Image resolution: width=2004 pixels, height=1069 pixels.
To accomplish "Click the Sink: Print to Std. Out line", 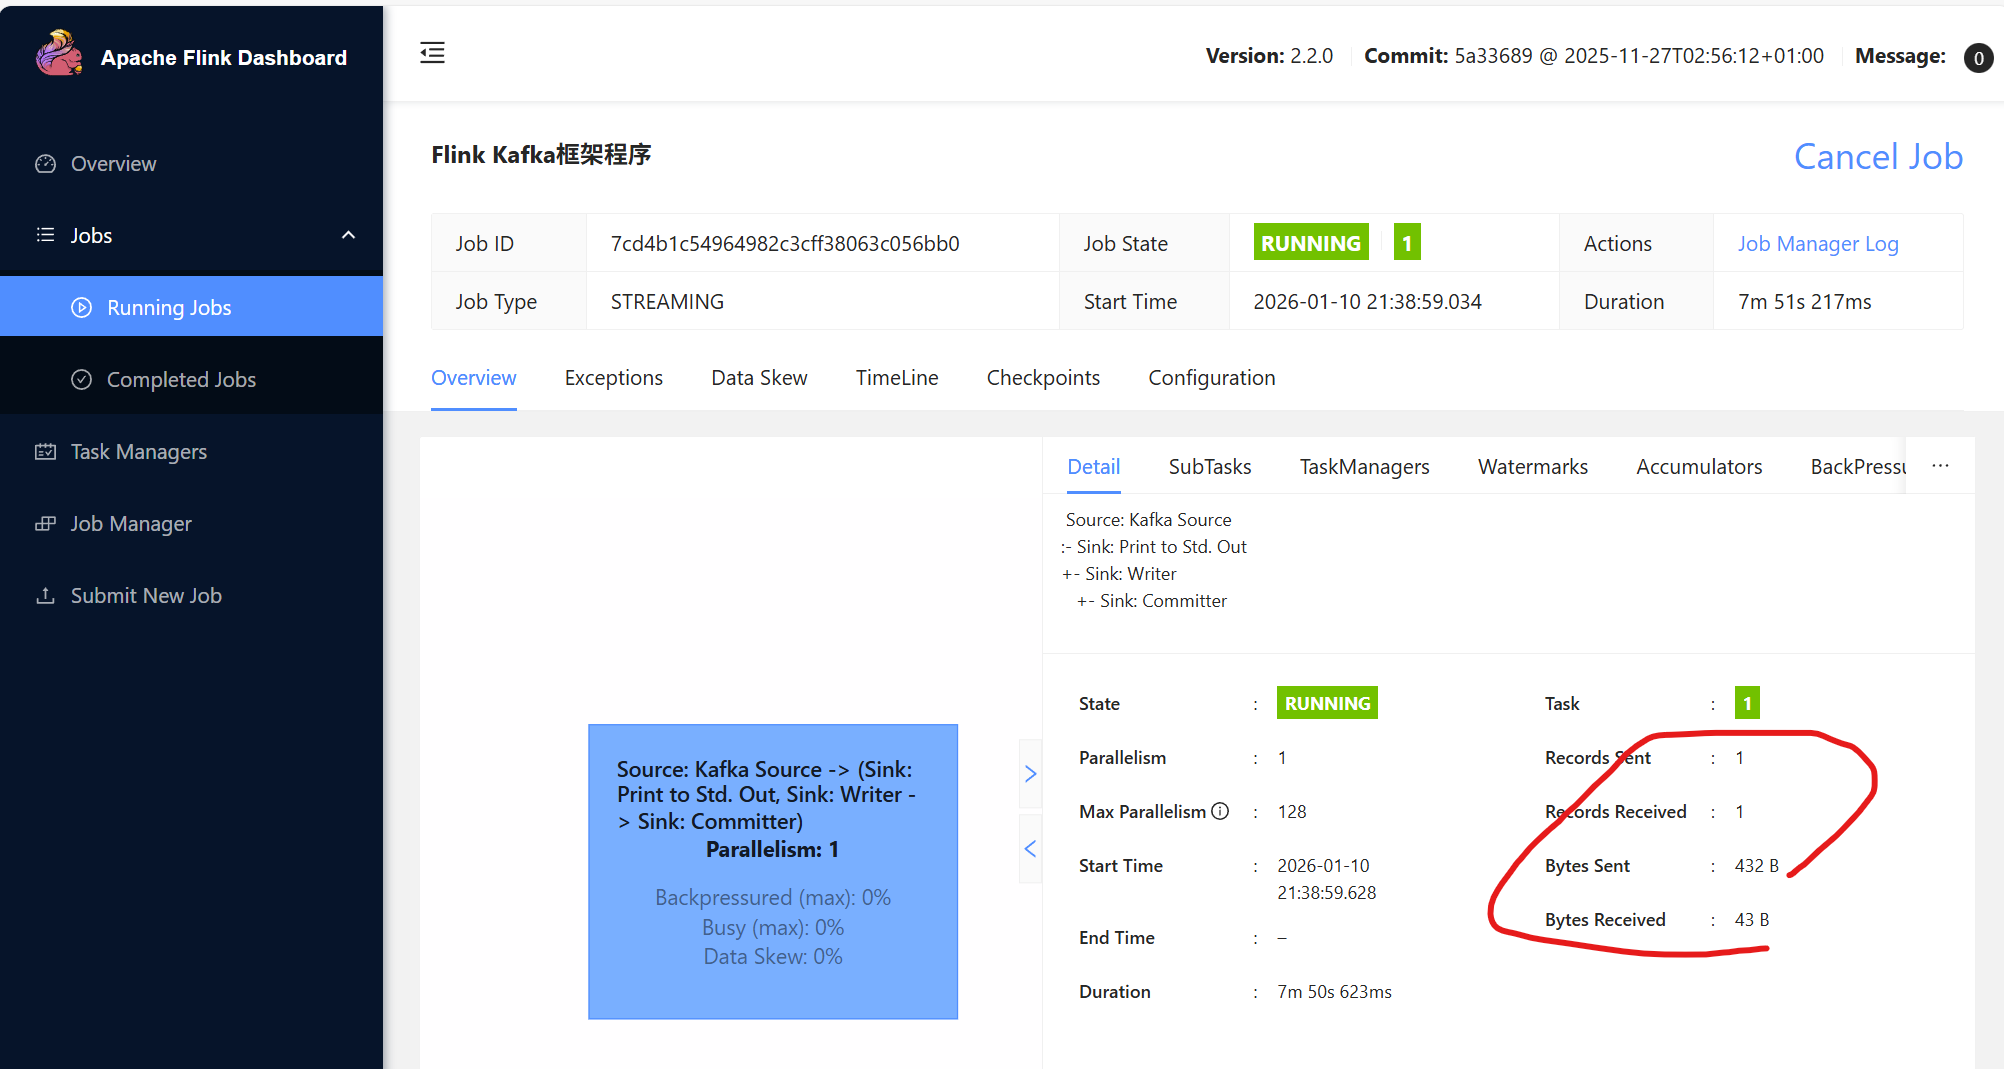I will 1154,547.
